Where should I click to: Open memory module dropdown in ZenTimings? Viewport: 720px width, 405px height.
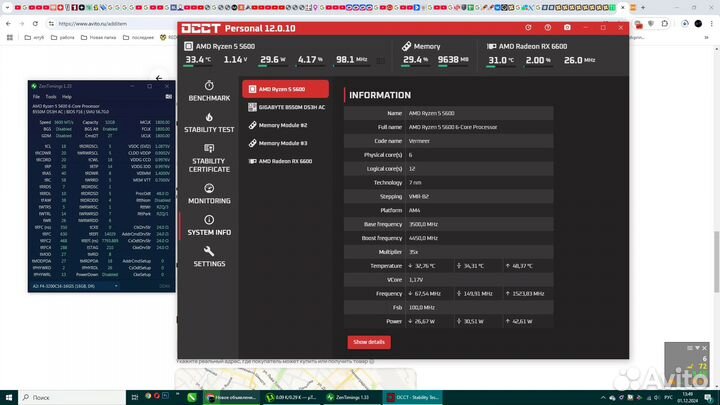[x=74, y=286]
